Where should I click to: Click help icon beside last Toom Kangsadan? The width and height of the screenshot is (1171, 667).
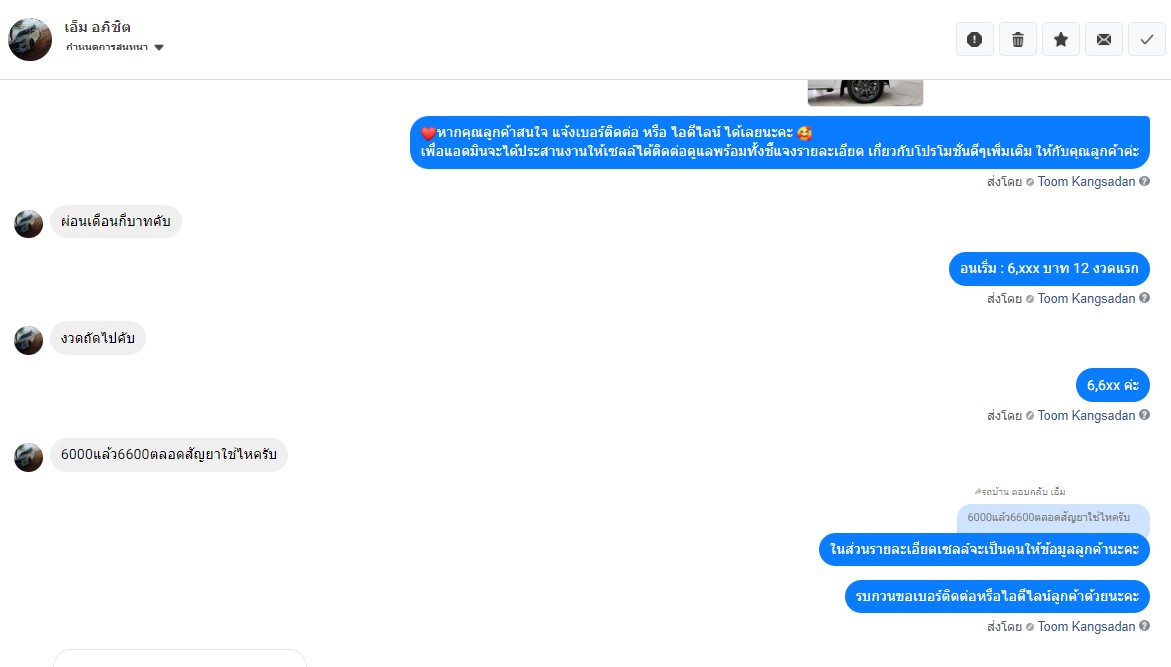tap(1144, 627)
